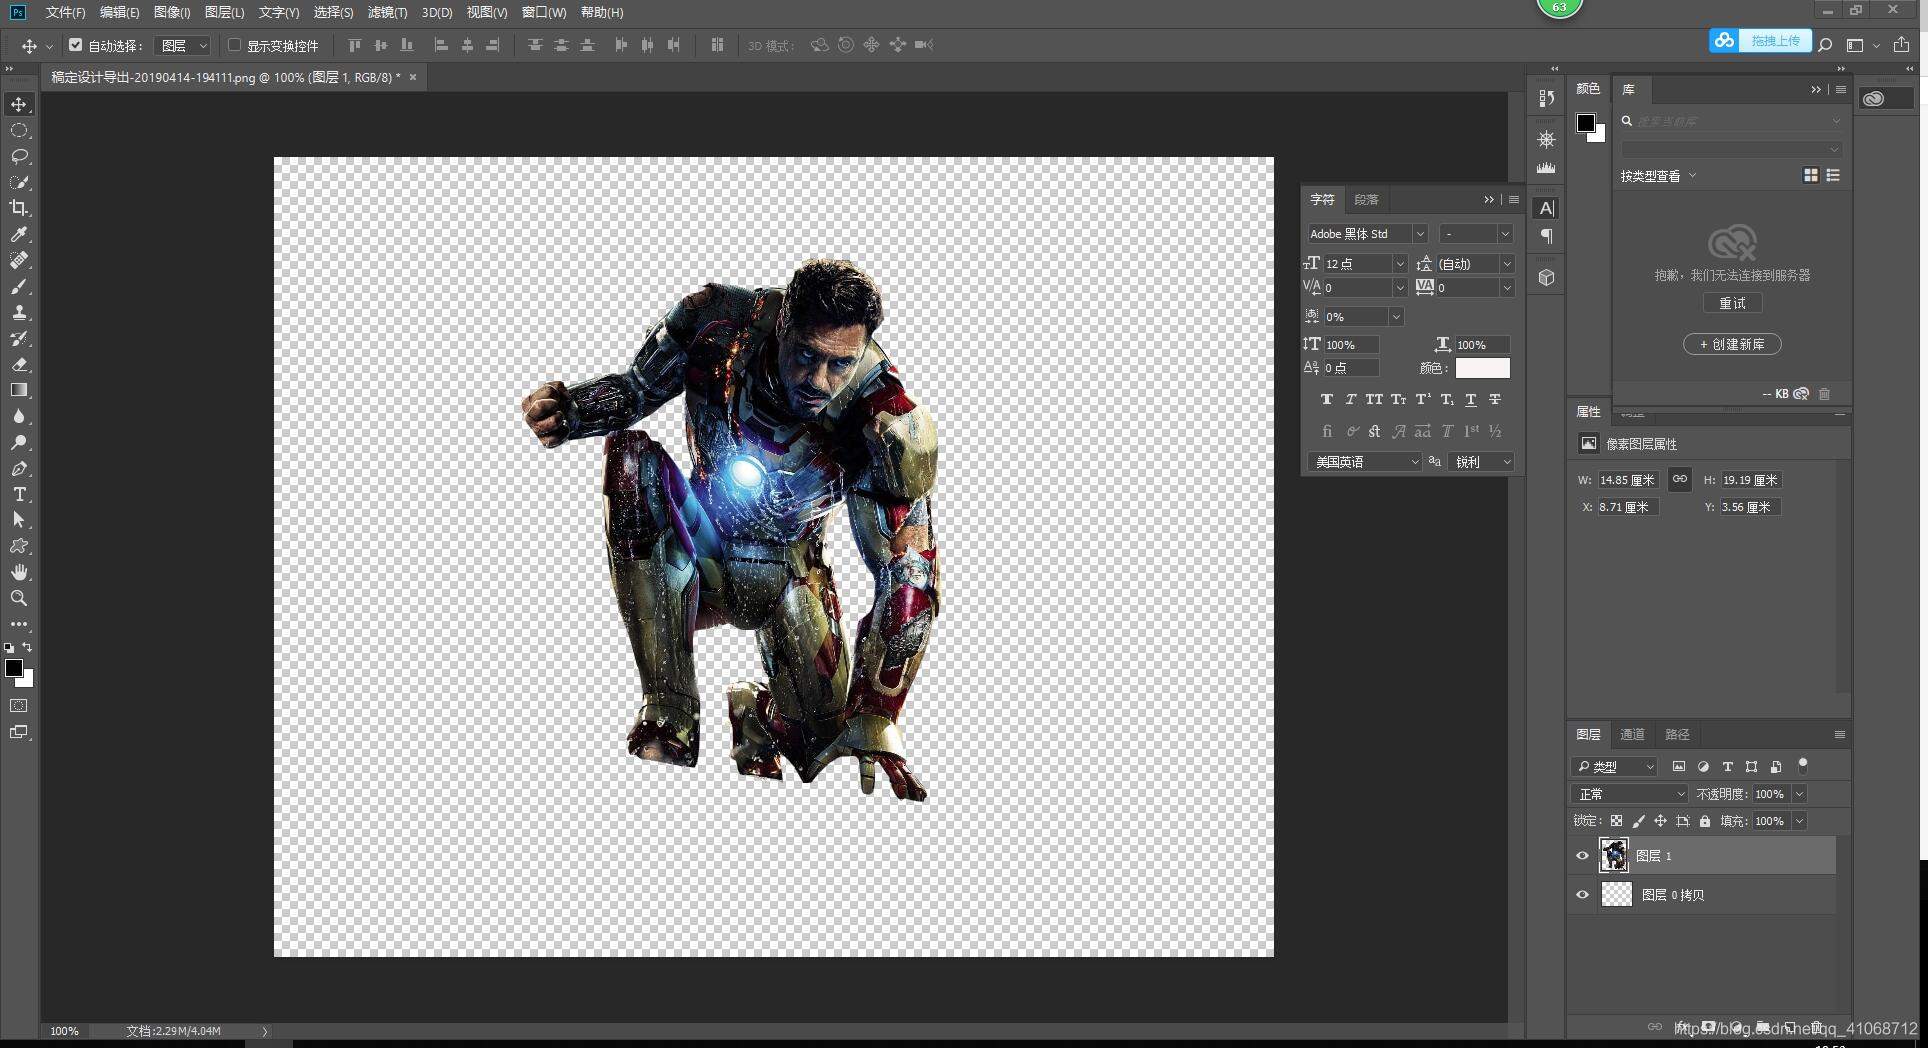Image resolution: width=1928 pixels, height=1048 pixels.
Task: Select the Clone Stamp tool
Action: coord(19,312)
